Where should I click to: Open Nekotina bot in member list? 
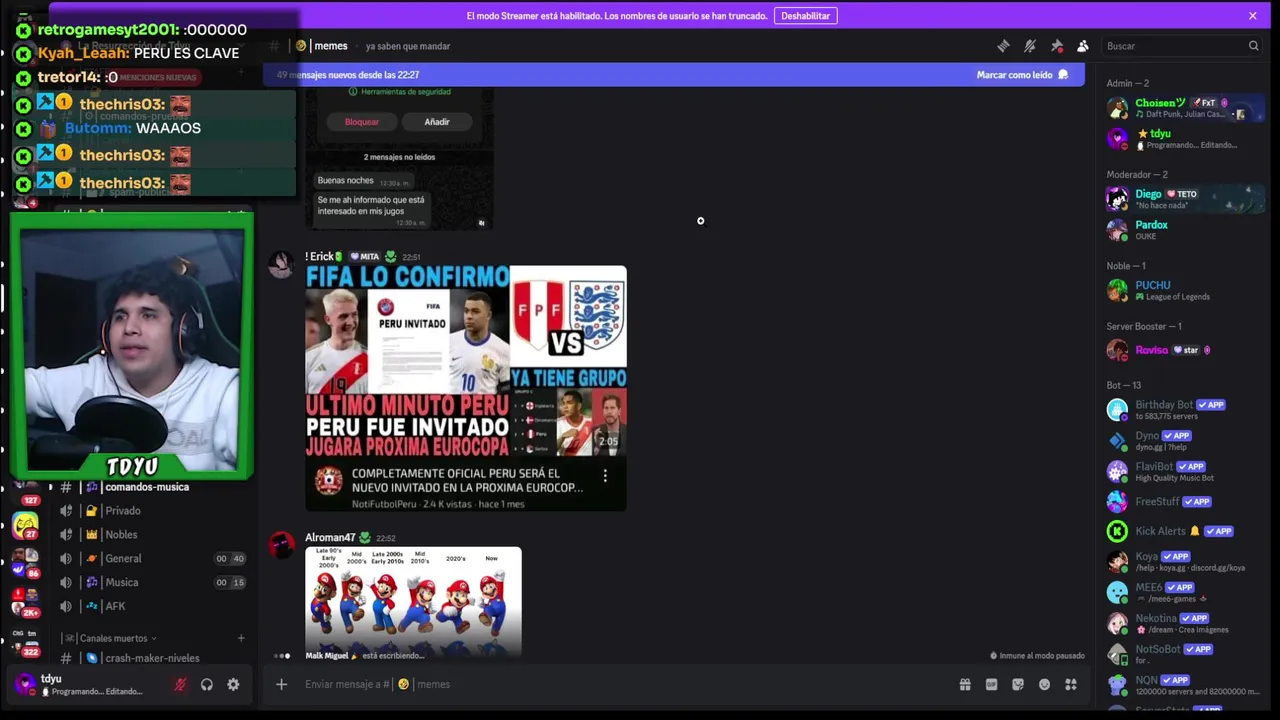[1186, 624]
